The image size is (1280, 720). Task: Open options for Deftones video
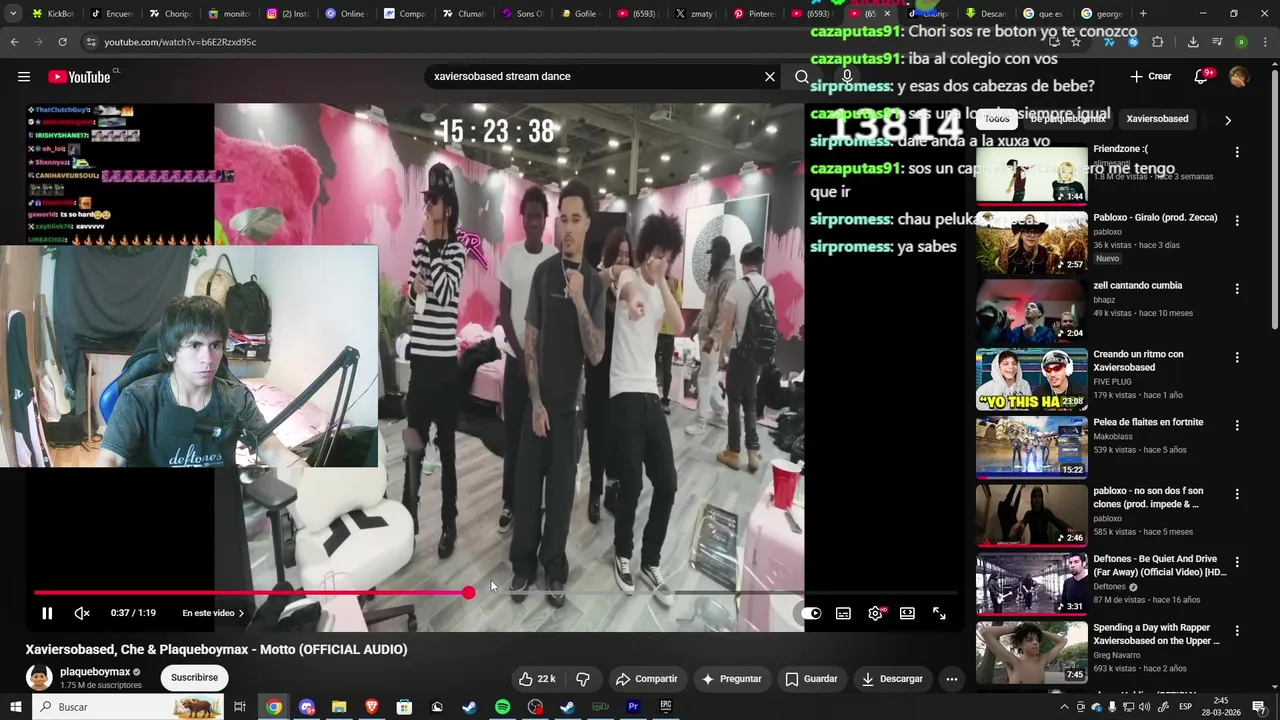1237,562
